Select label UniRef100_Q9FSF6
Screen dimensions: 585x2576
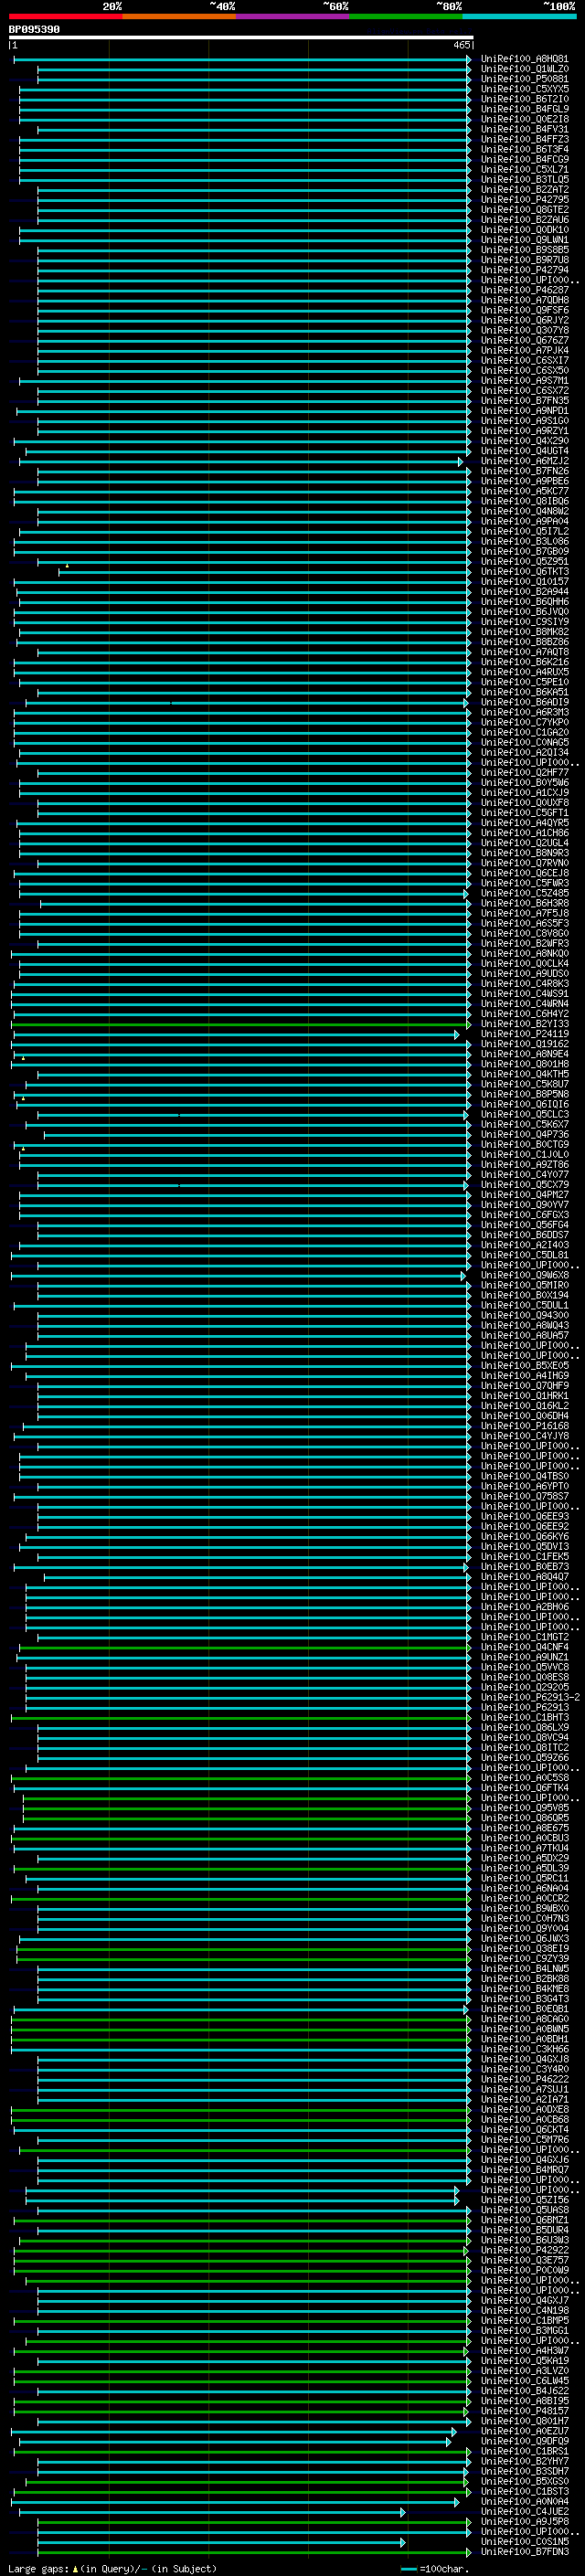click(525, 310)
